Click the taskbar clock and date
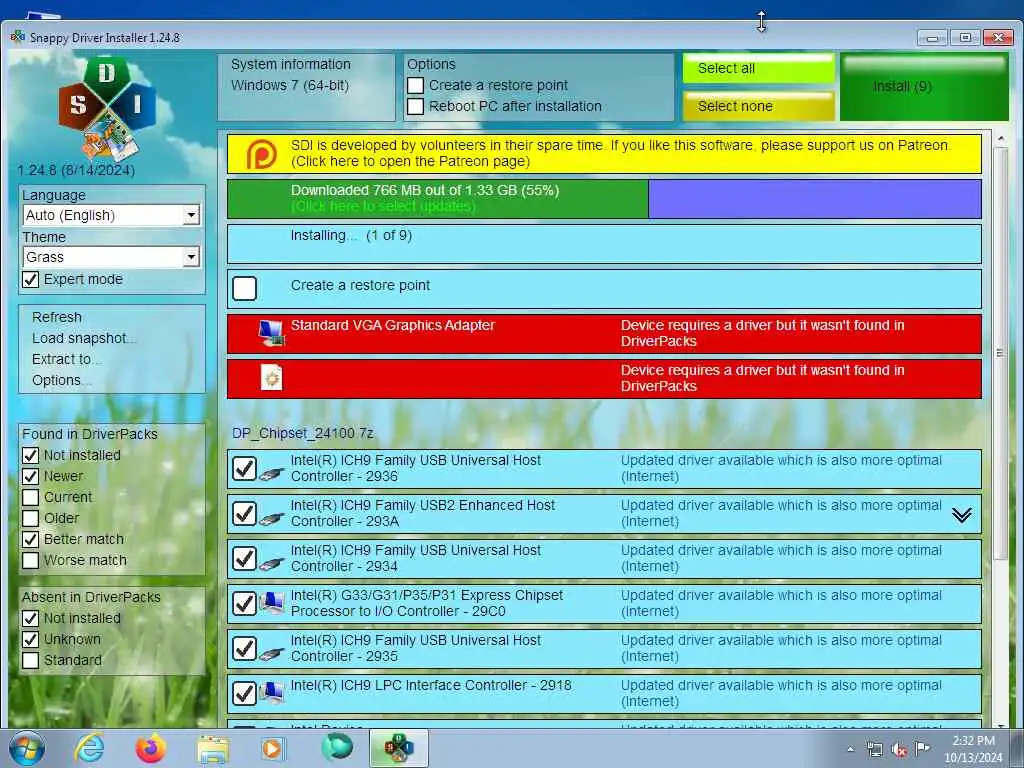 (973, 749)
